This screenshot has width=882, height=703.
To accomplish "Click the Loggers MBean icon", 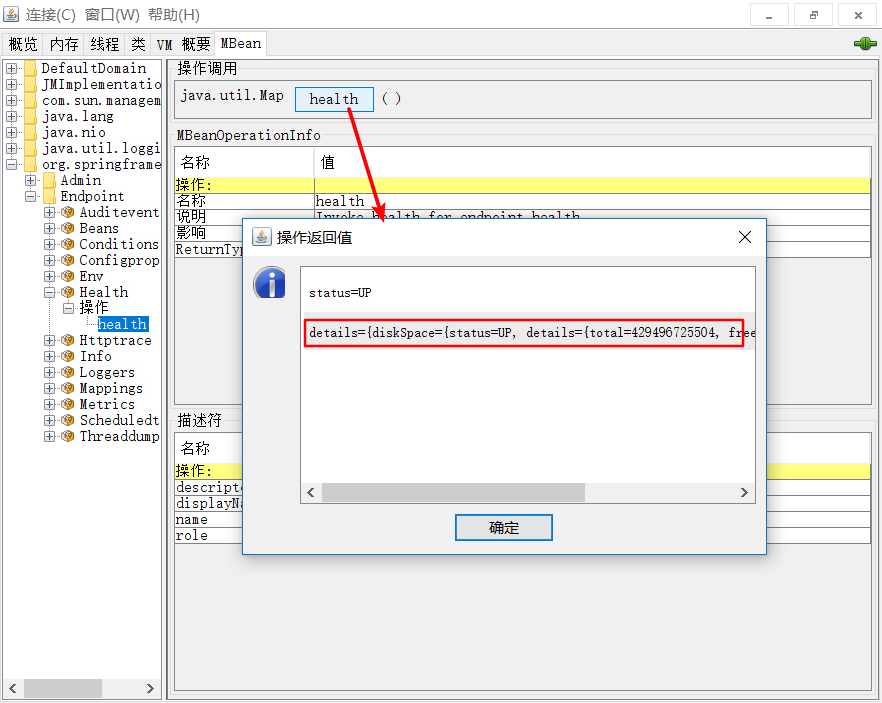I will [68, 372].
